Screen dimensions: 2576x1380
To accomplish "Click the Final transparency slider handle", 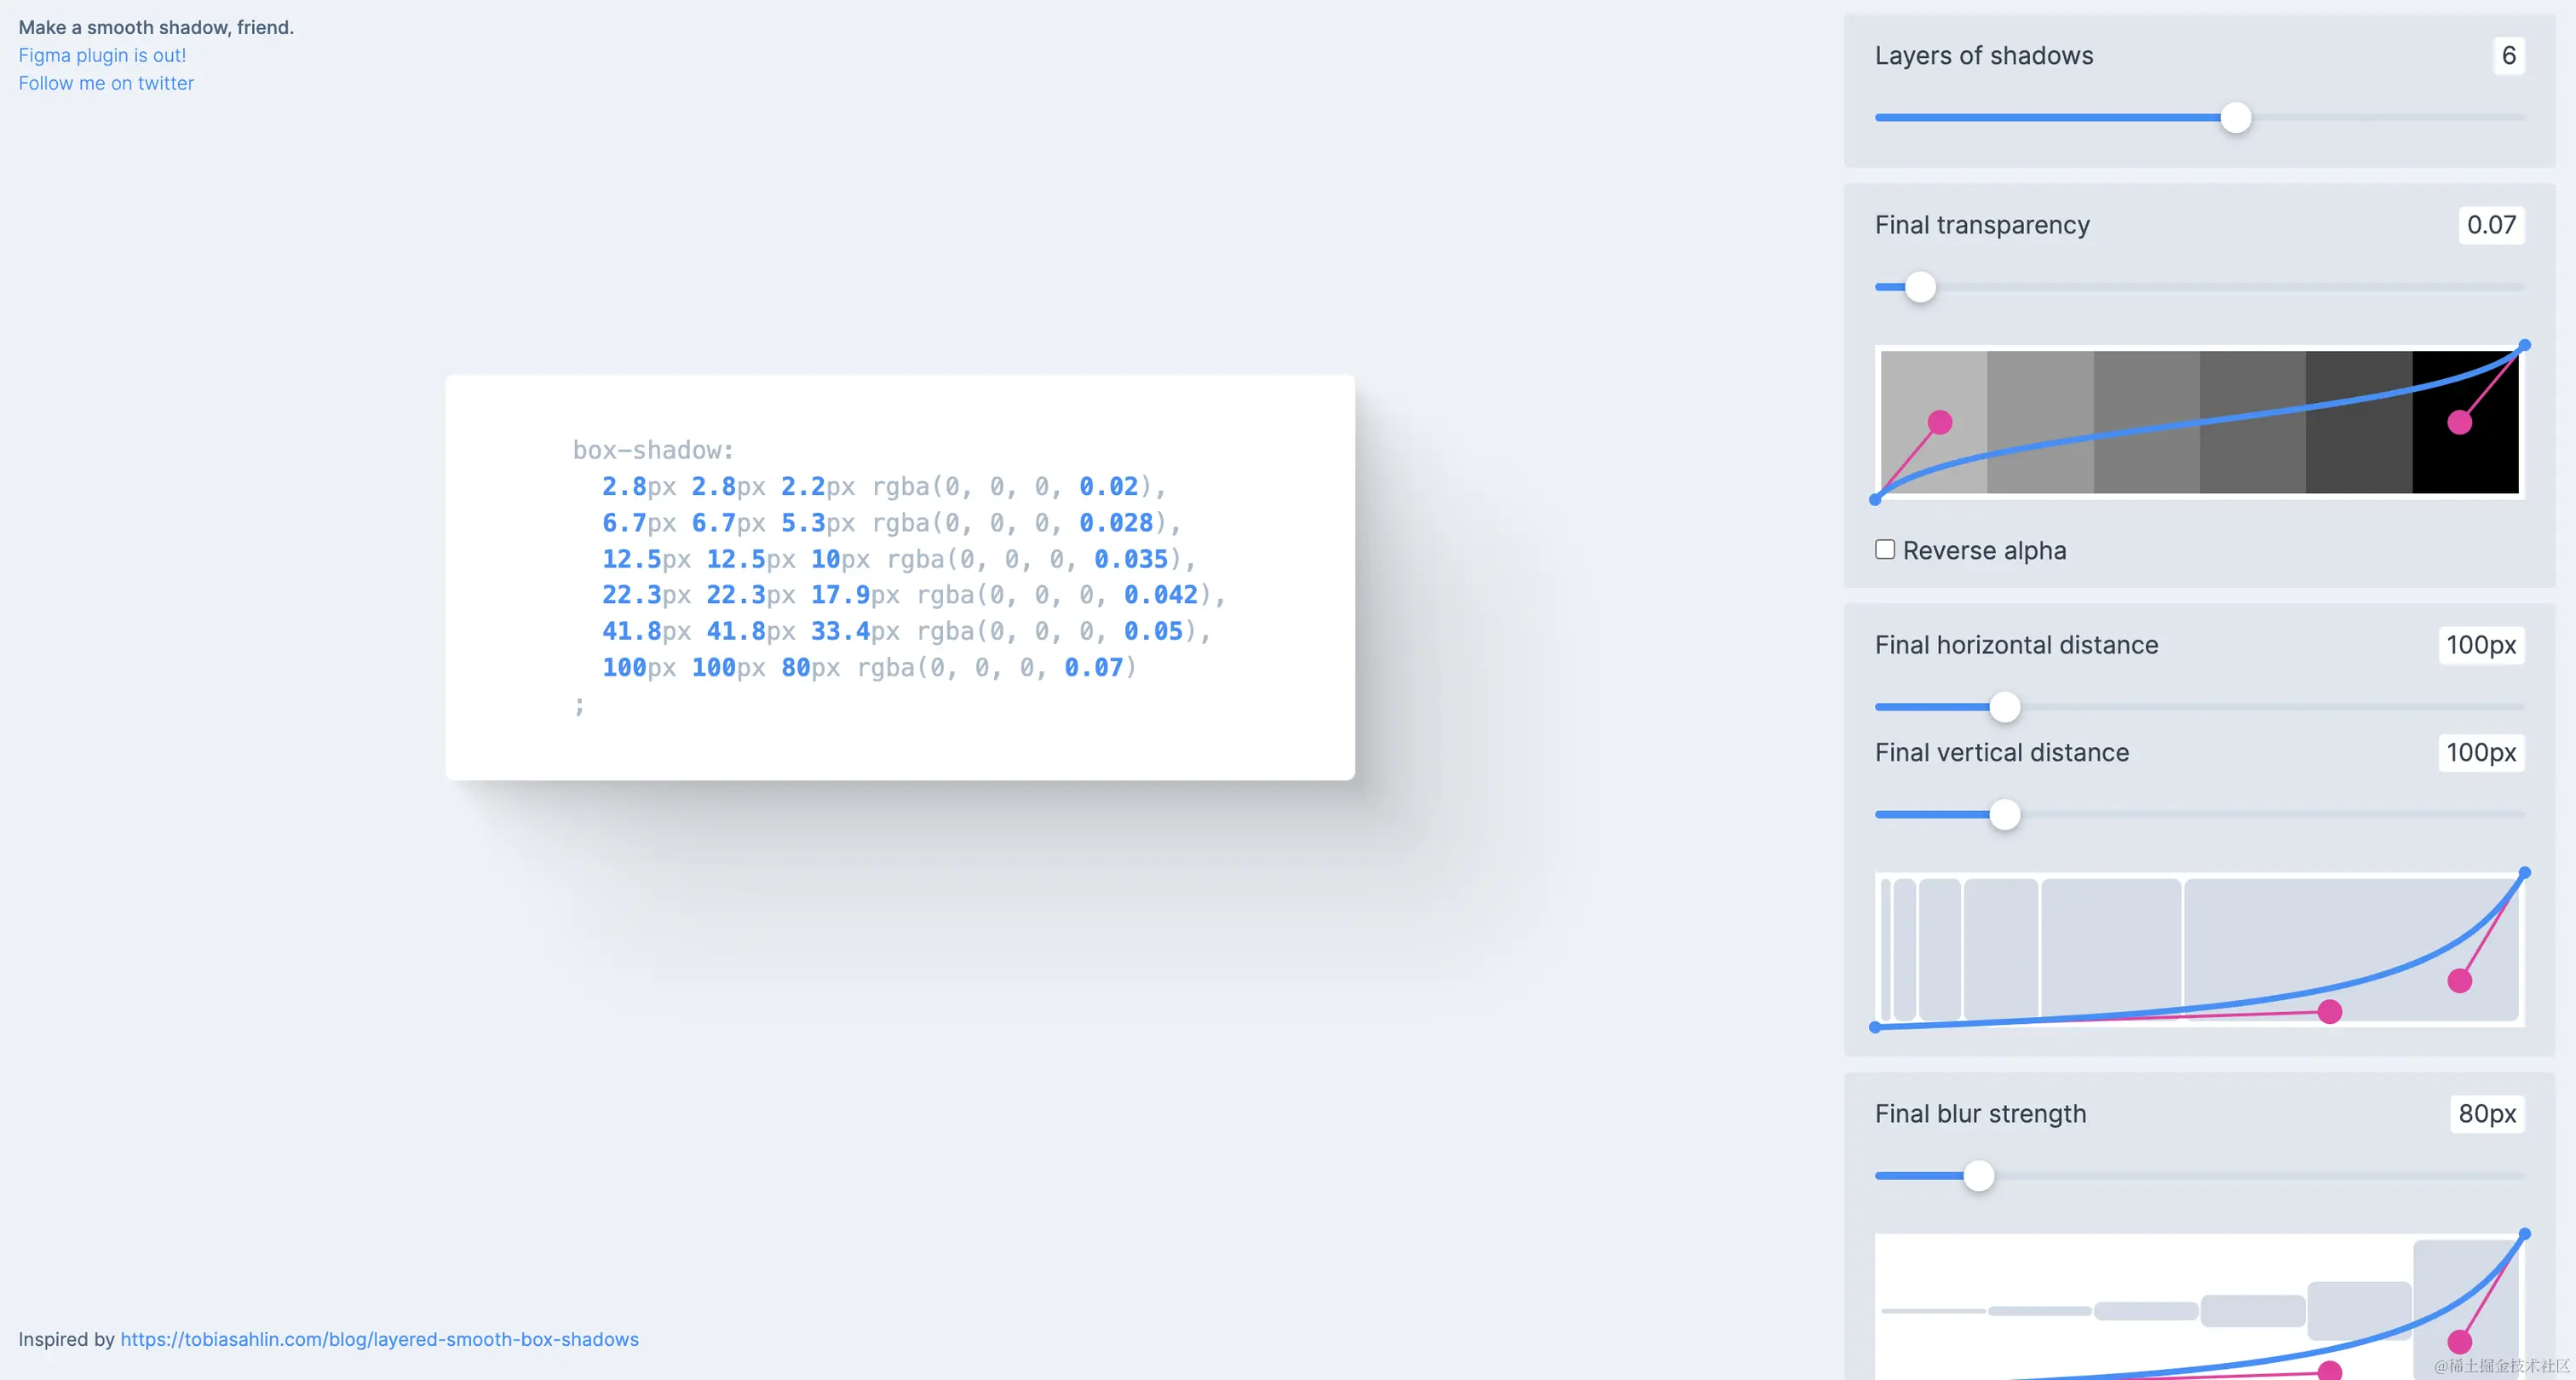I will click(1920, 287).
